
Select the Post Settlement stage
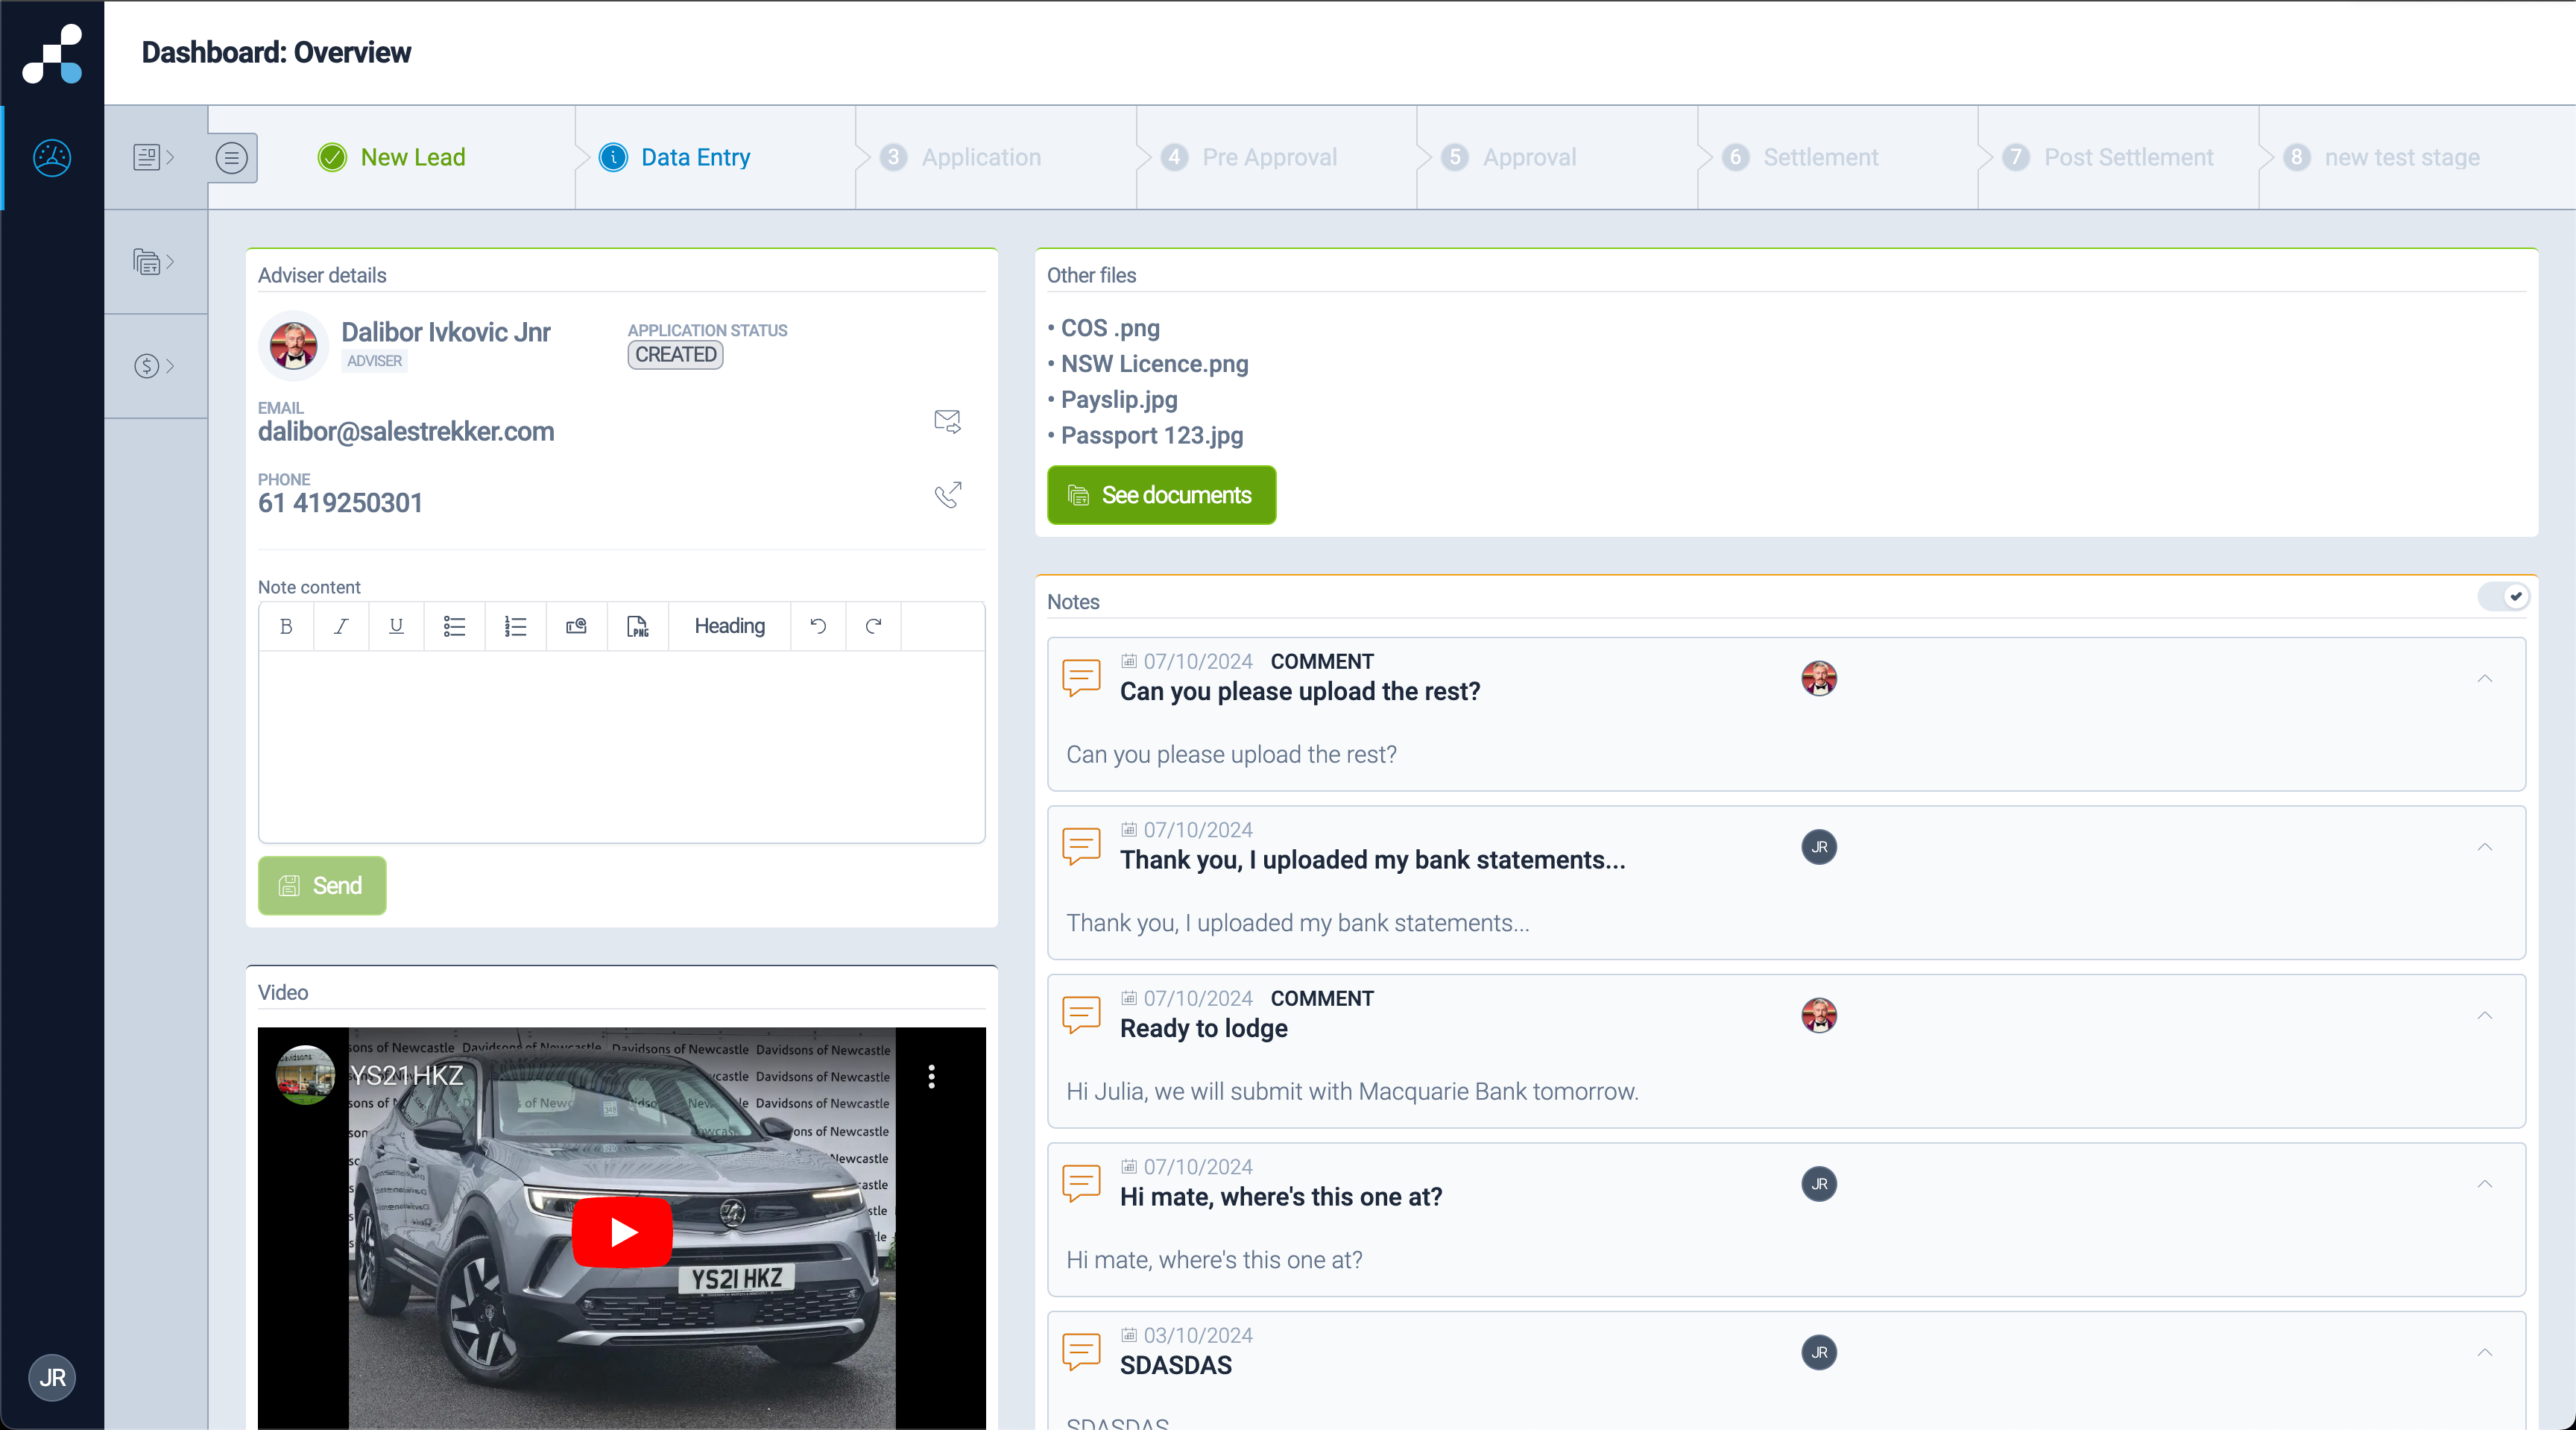[x=2109, y=158]
